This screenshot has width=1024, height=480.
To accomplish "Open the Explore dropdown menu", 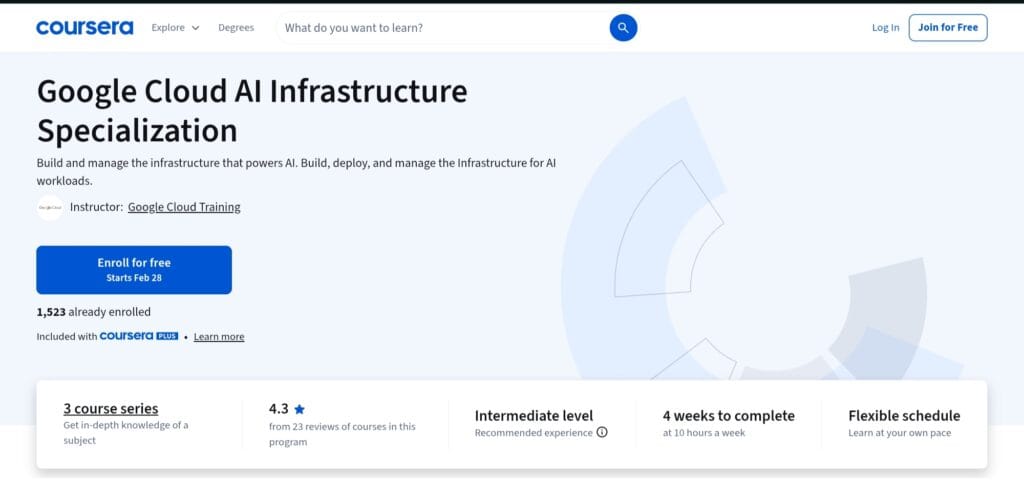I will [x=175, y=27].
